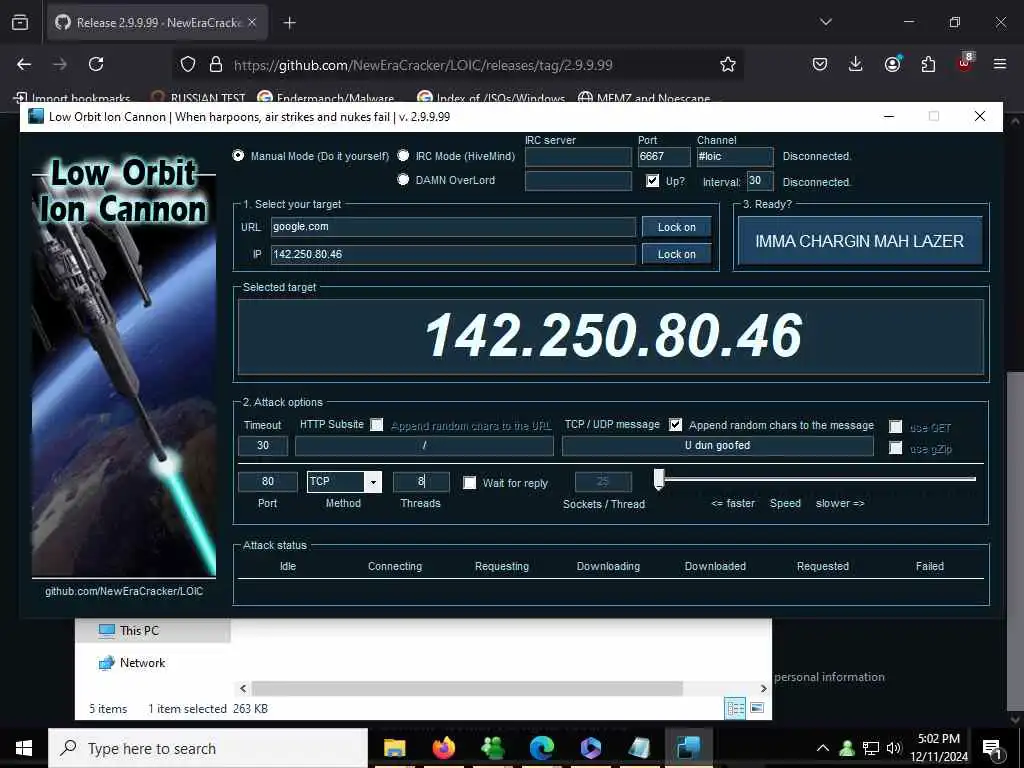Viewport: 1024px width, 768px height.
Task: Open the Firefox account icon
Action: [892, 63]
